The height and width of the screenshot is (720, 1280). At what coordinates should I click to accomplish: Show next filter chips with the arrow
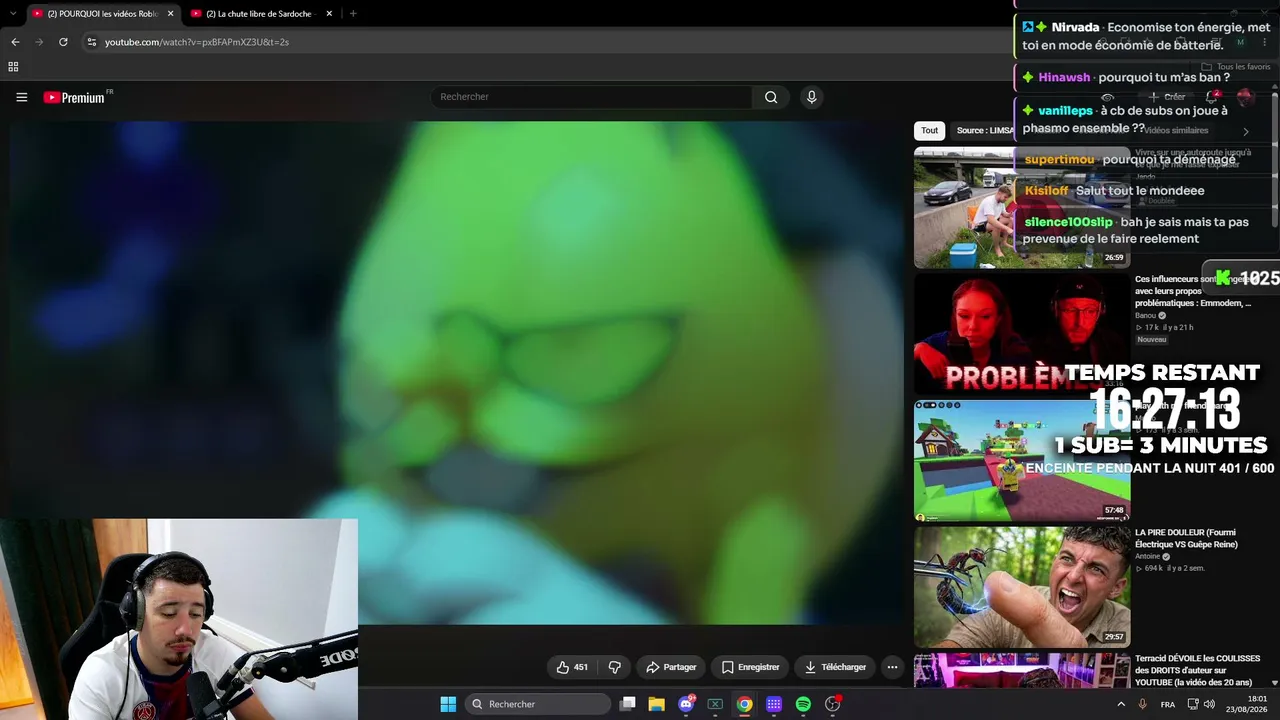click(1246, 131)
